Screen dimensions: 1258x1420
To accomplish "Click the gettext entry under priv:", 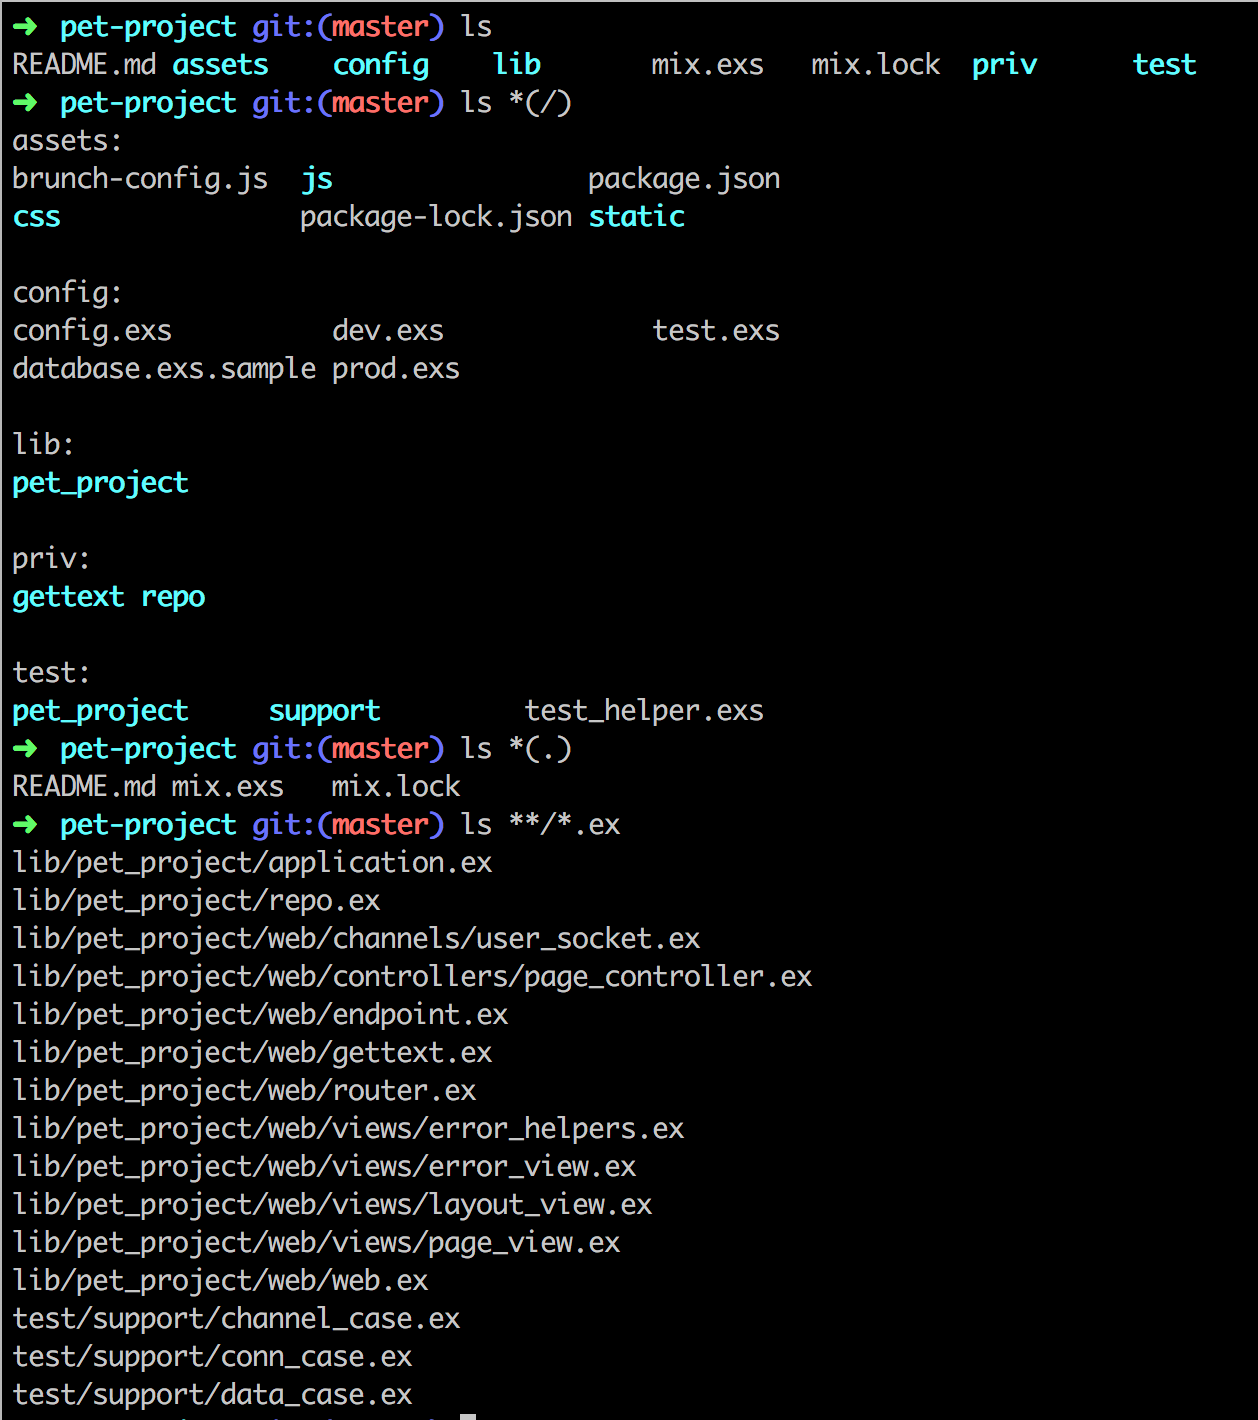I will click(67, 596).
